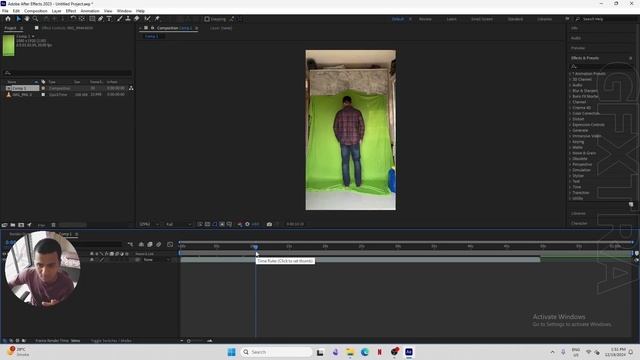Click the Windows taskbar Search box
This screenshot has width=640, height=360.
coord(276,352)
